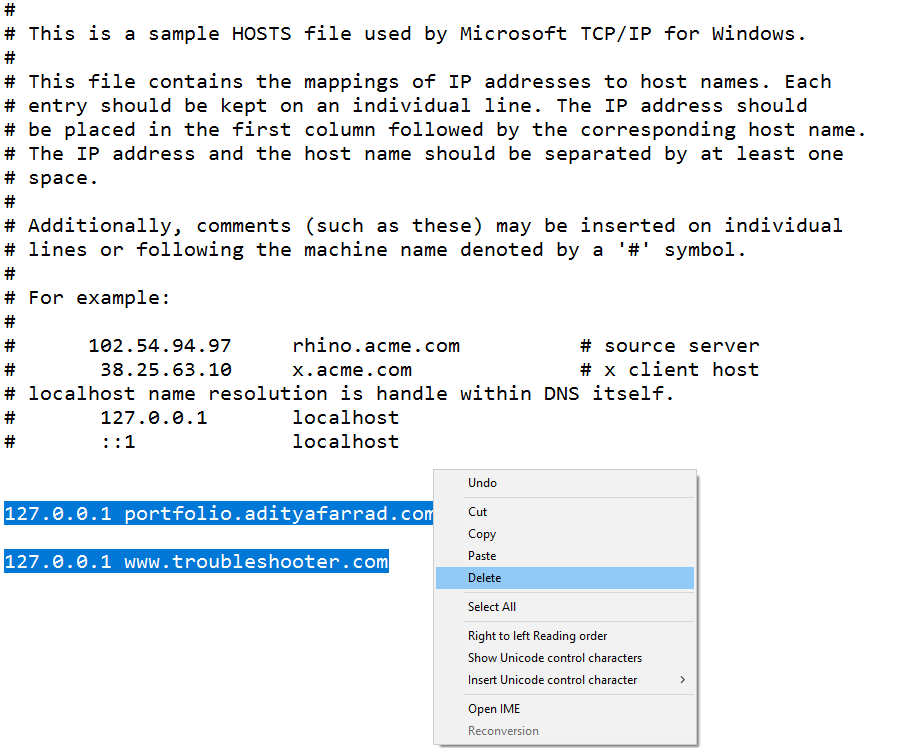Select "Open IME" from the menu
The height and width of the screenshot is (748, 908).
coord(493,708)
